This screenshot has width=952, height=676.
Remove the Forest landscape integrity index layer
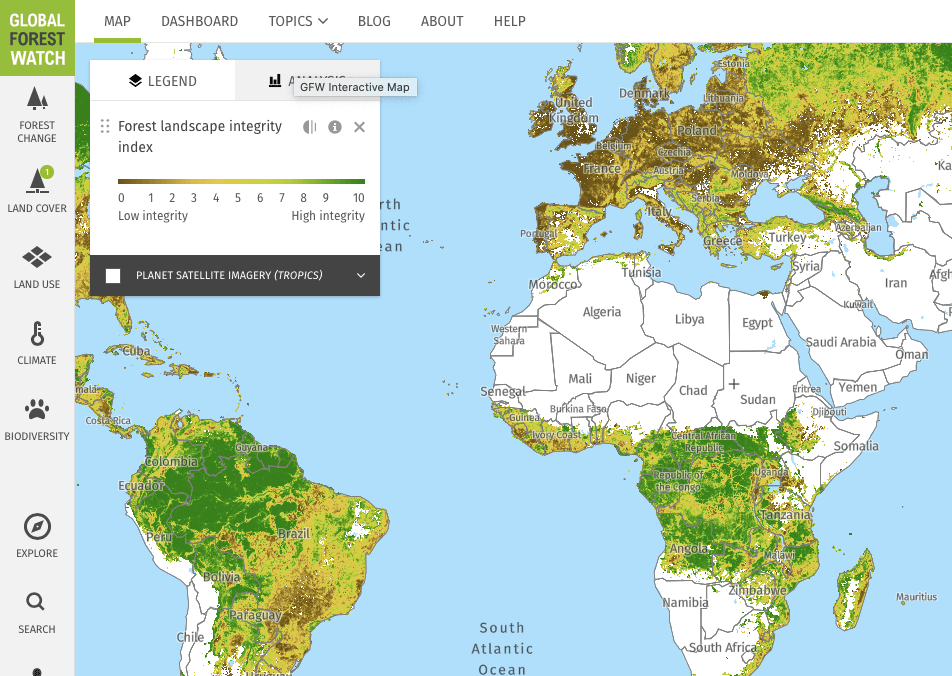pyautogui.click(x=360, y=127)
